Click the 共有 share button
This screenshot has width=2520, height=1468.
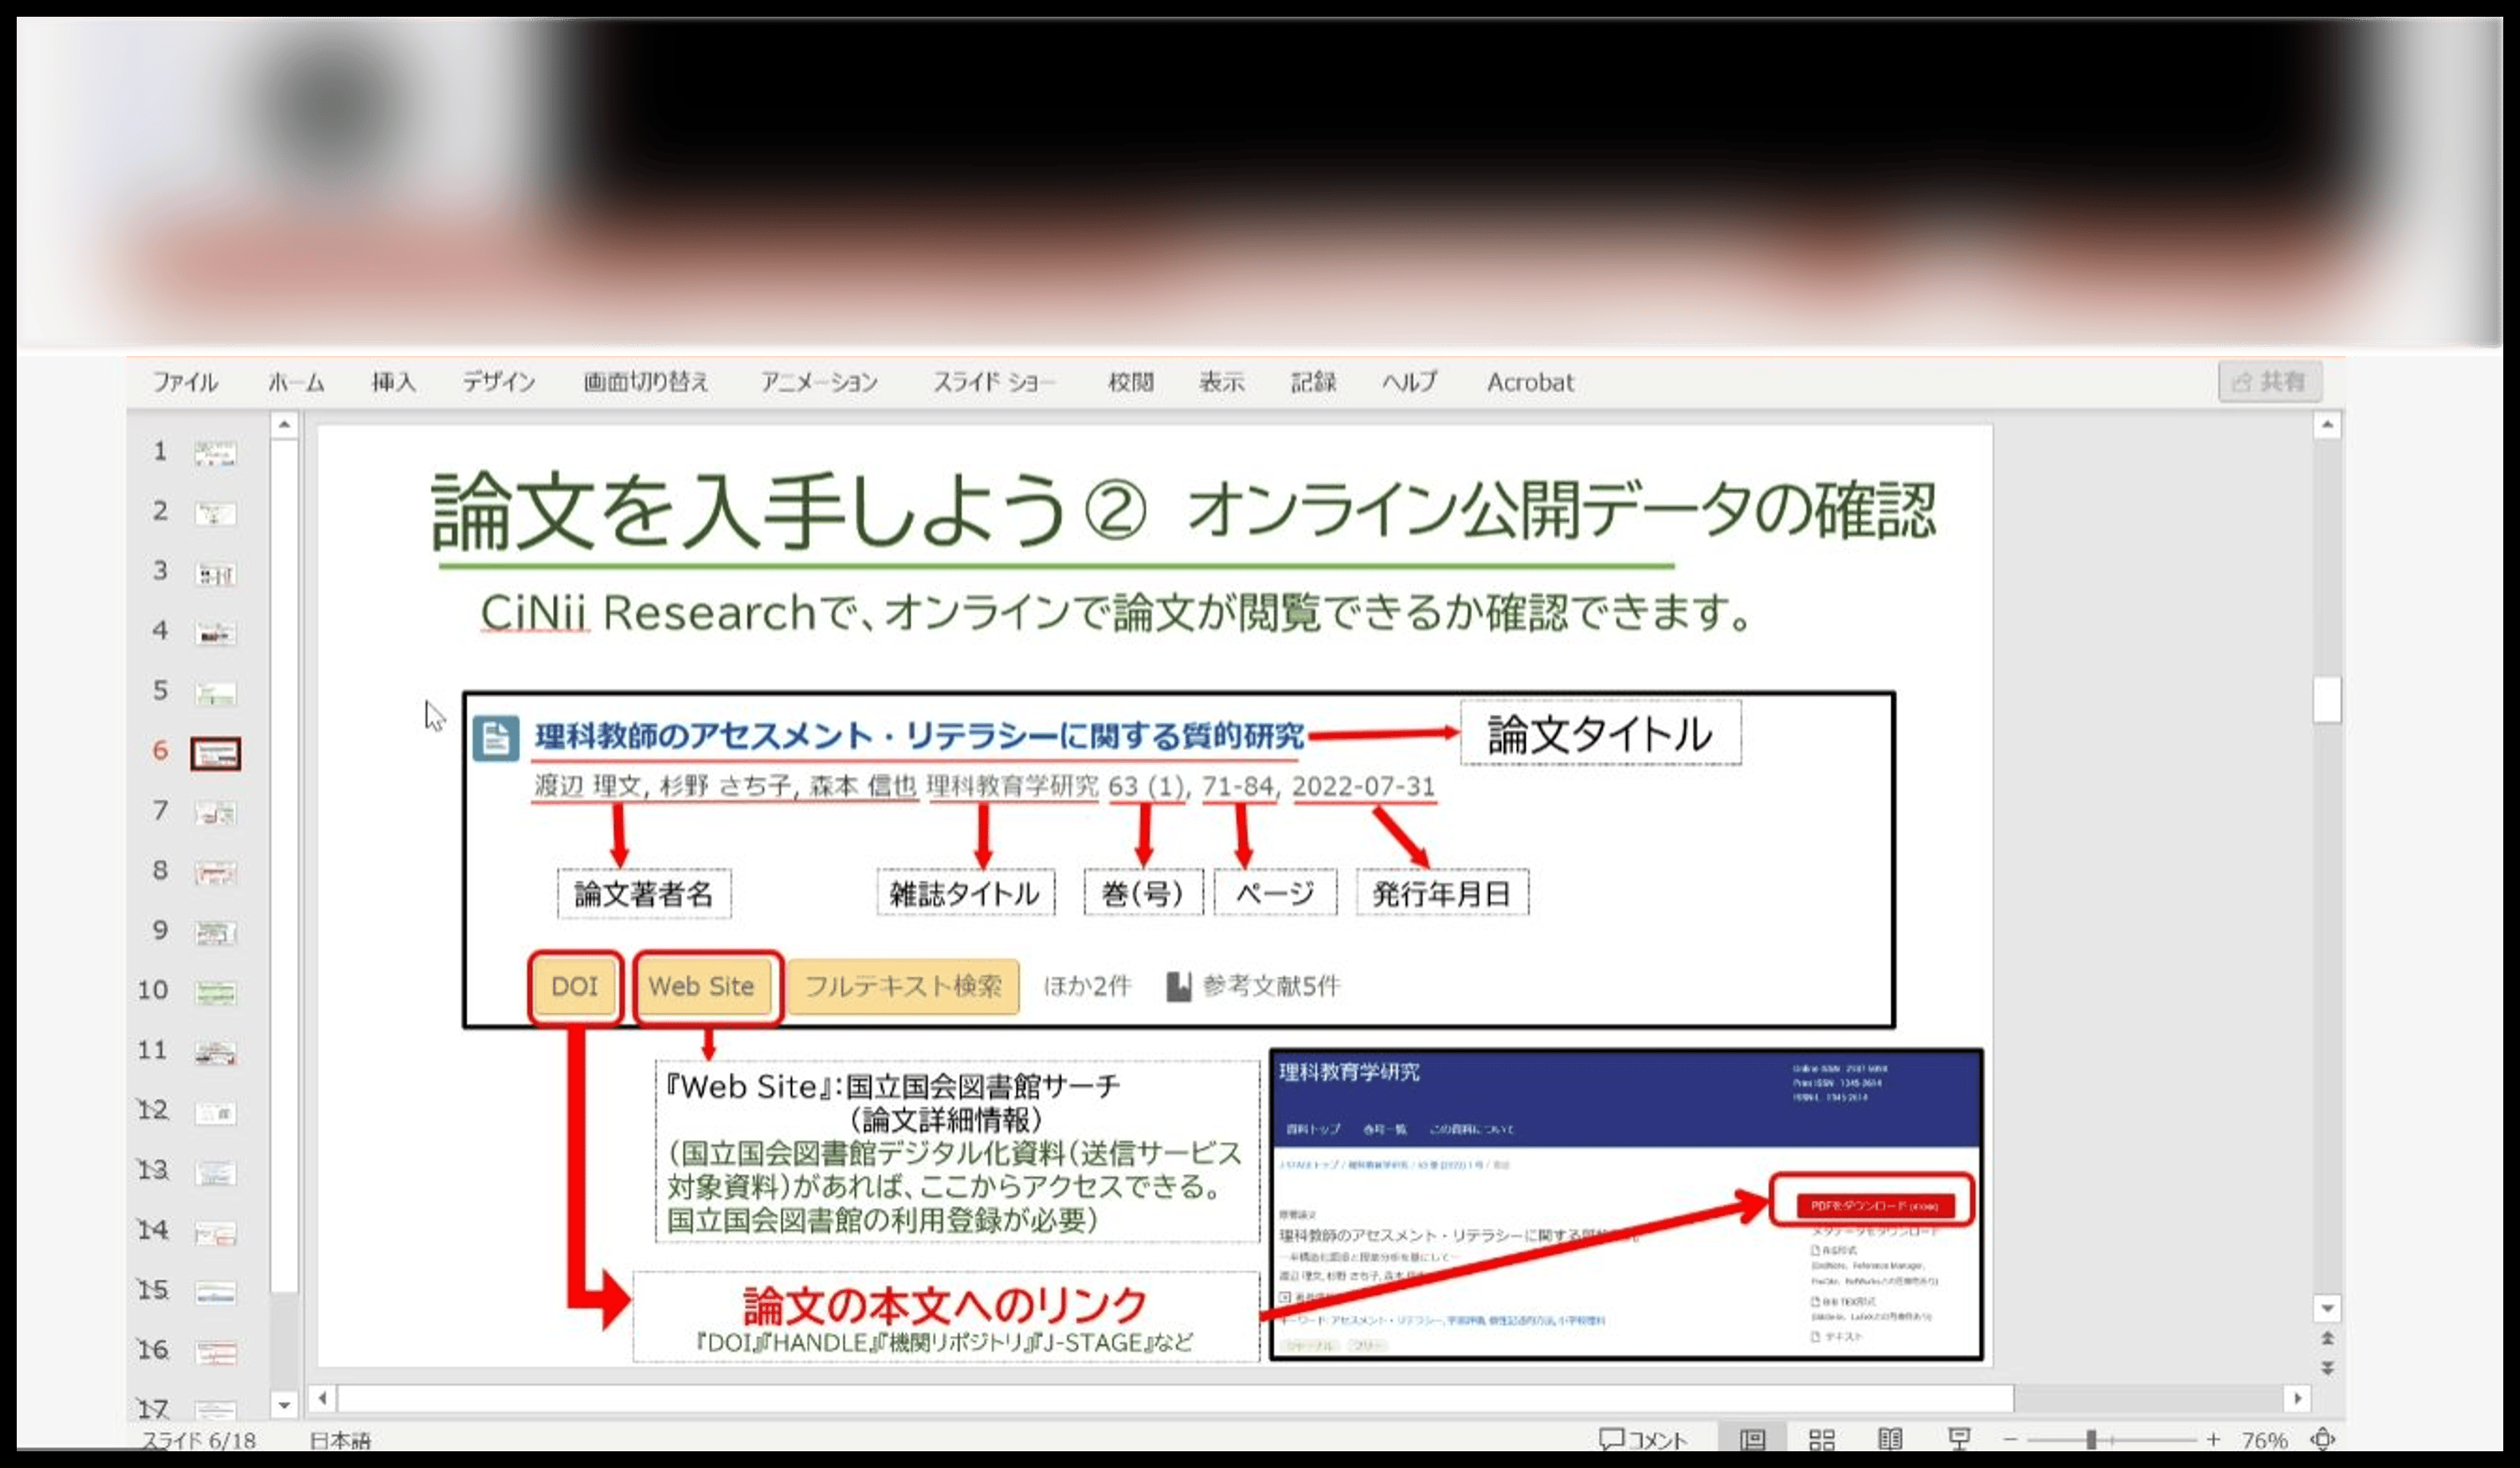2270,382
